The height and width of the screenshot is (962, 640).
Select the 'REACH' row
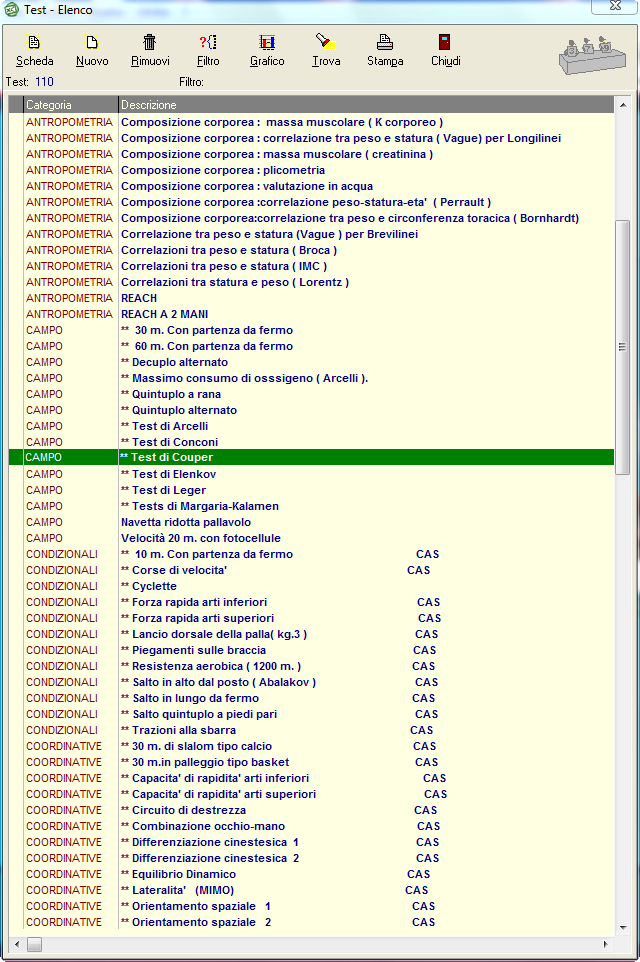311,298
